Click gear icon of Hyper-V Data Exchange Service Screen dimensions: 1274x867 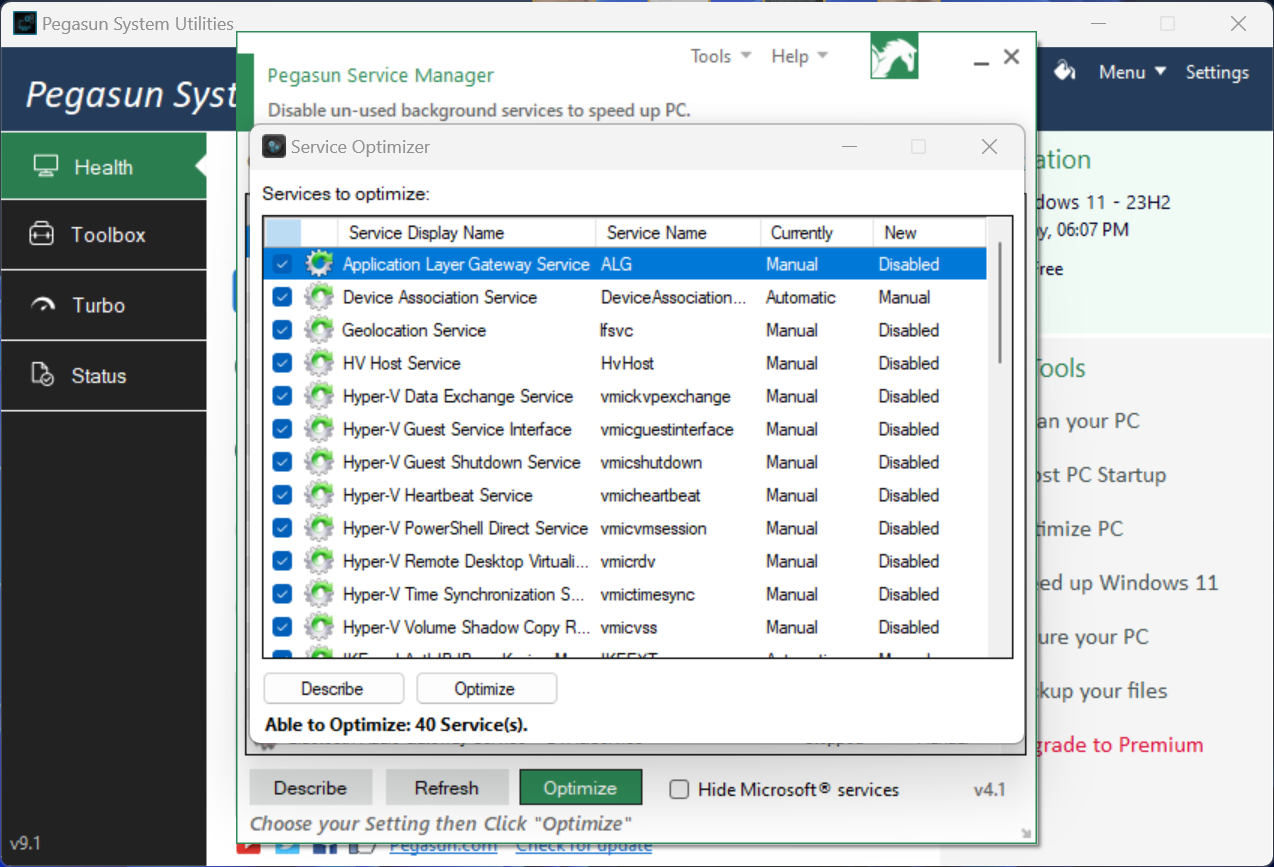(319, 396)
